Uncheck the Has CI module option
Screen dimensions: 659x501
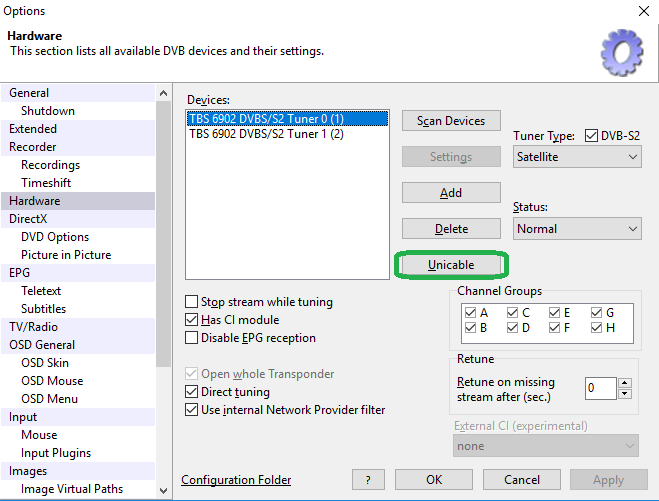[192, 320]
